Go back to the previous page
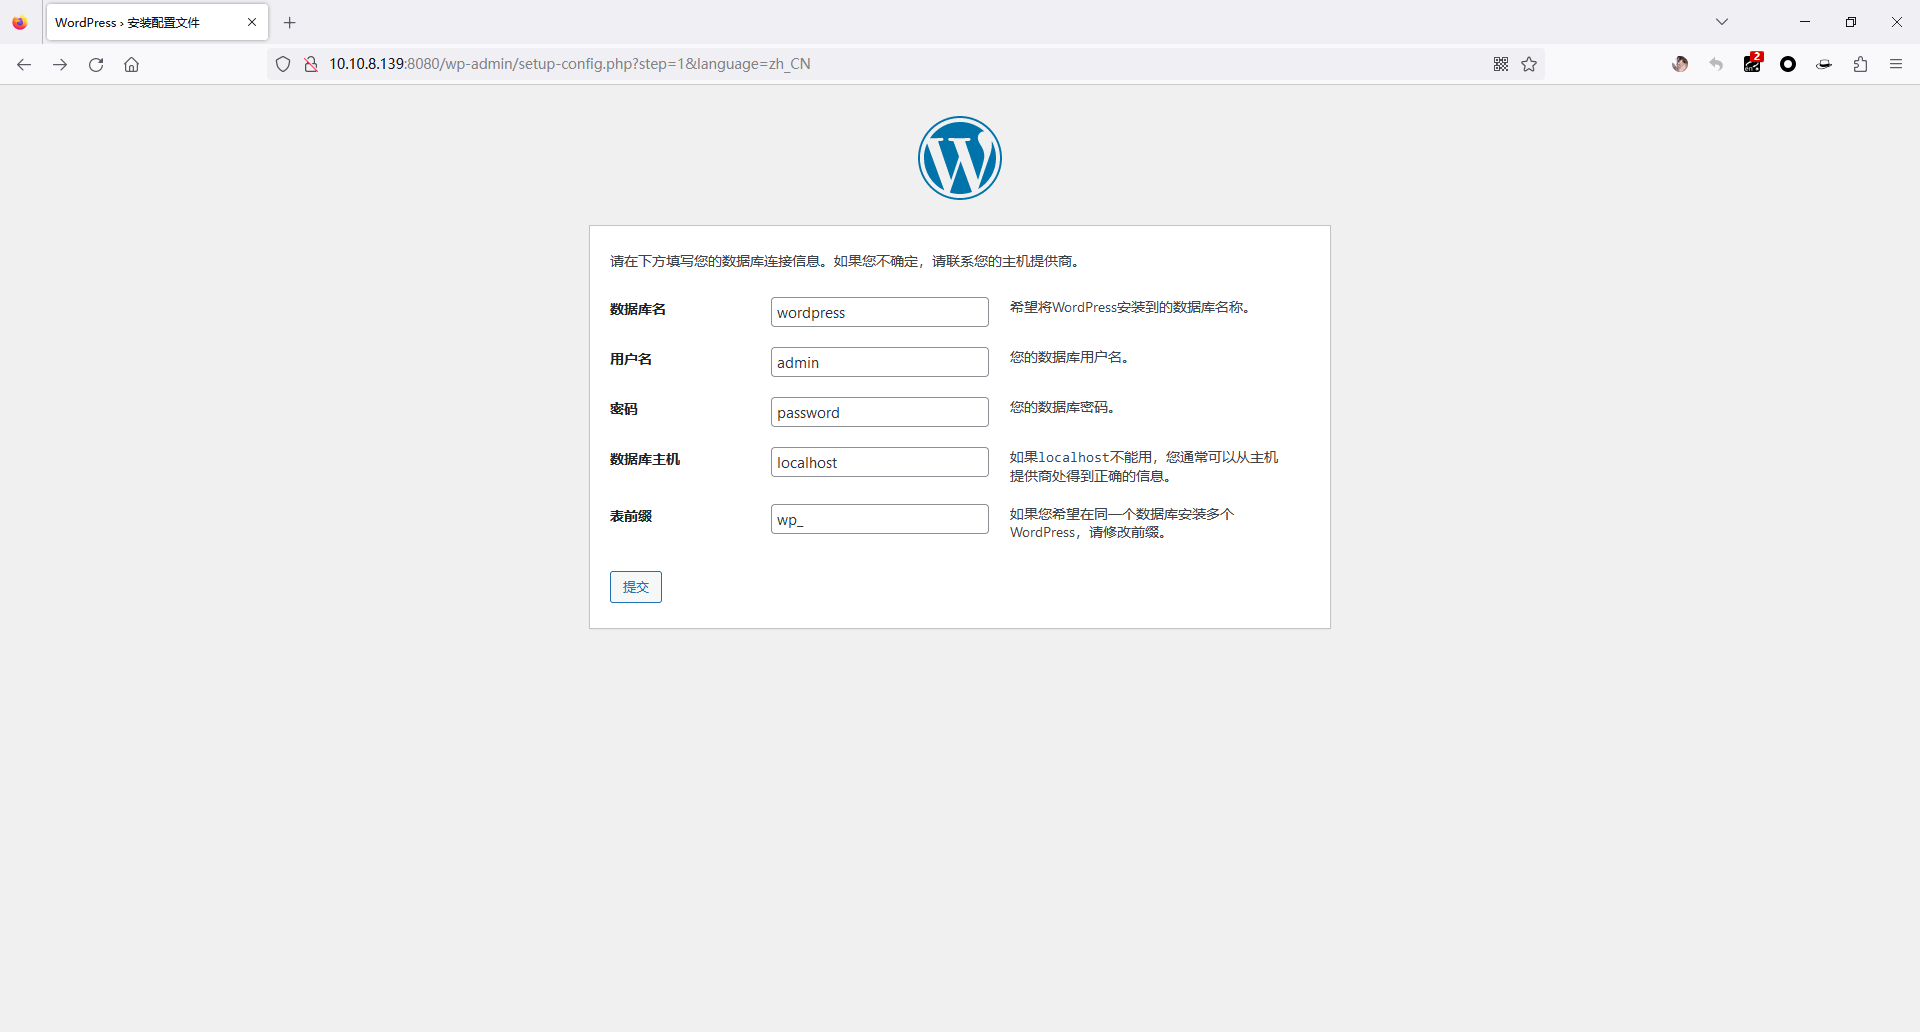This screenshot has height=1032, width=1920. pyautogui.click(x=24, y=64)
